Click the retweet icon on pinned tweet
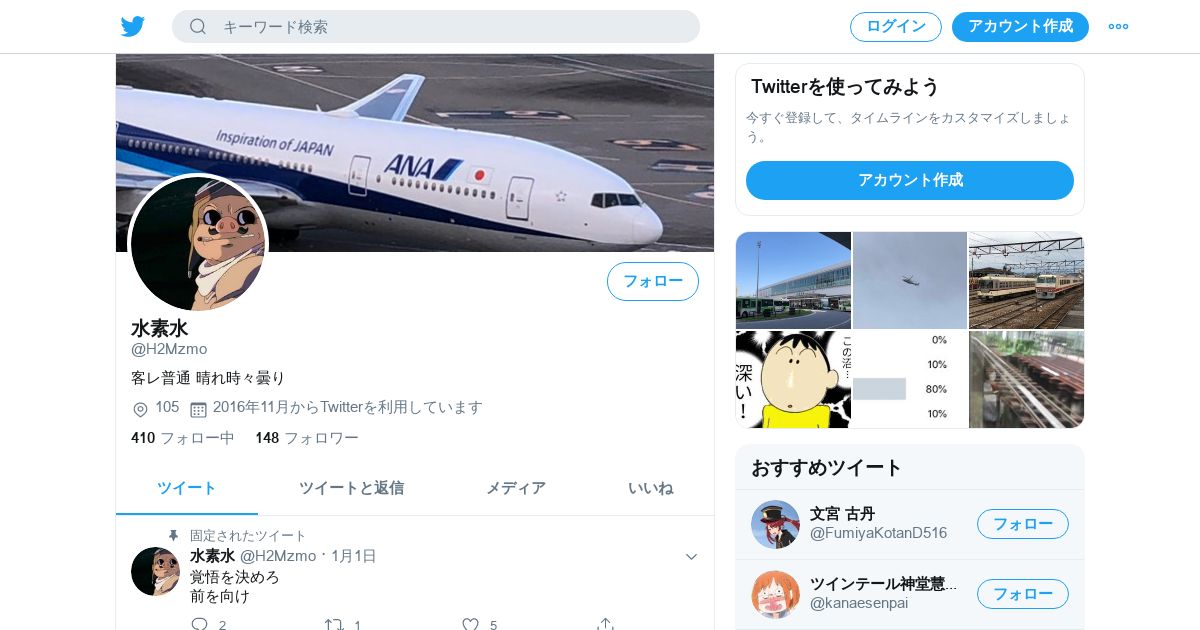1200x630 pixels. pos(334,625)
